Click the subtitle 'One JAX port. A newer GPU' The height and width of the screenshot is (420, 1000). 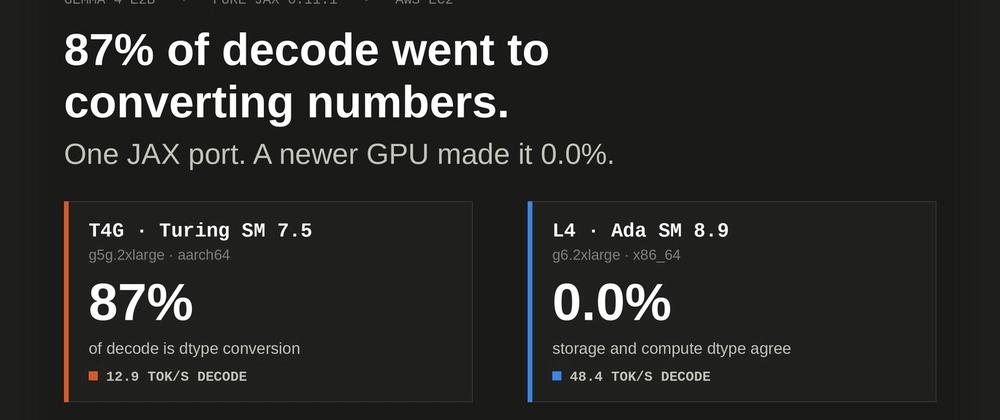point(246,155)
